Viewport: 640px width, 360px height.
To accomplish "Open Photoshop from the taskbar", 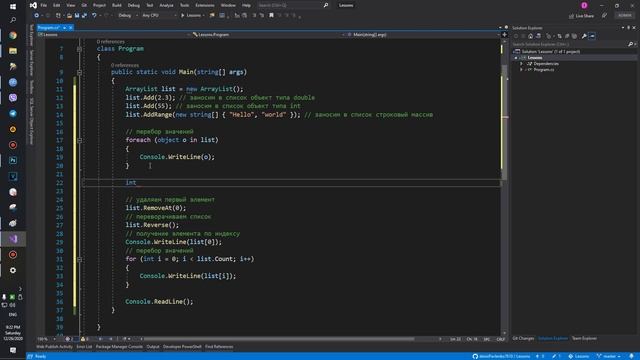I will click(13, 160).
